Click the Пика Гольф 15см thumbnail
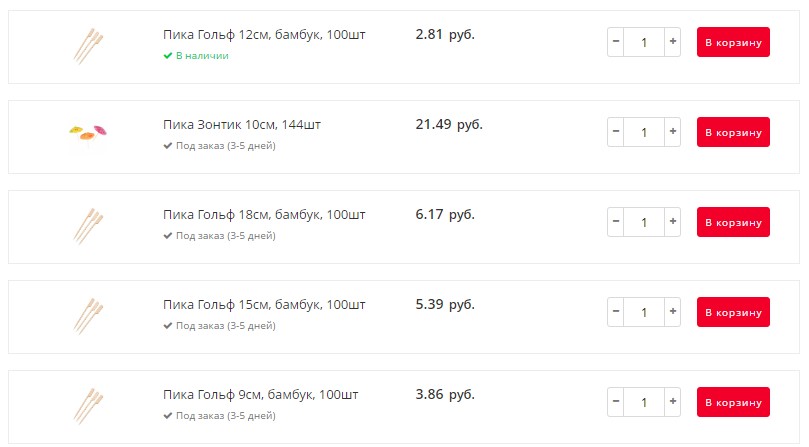 [88, 316]
